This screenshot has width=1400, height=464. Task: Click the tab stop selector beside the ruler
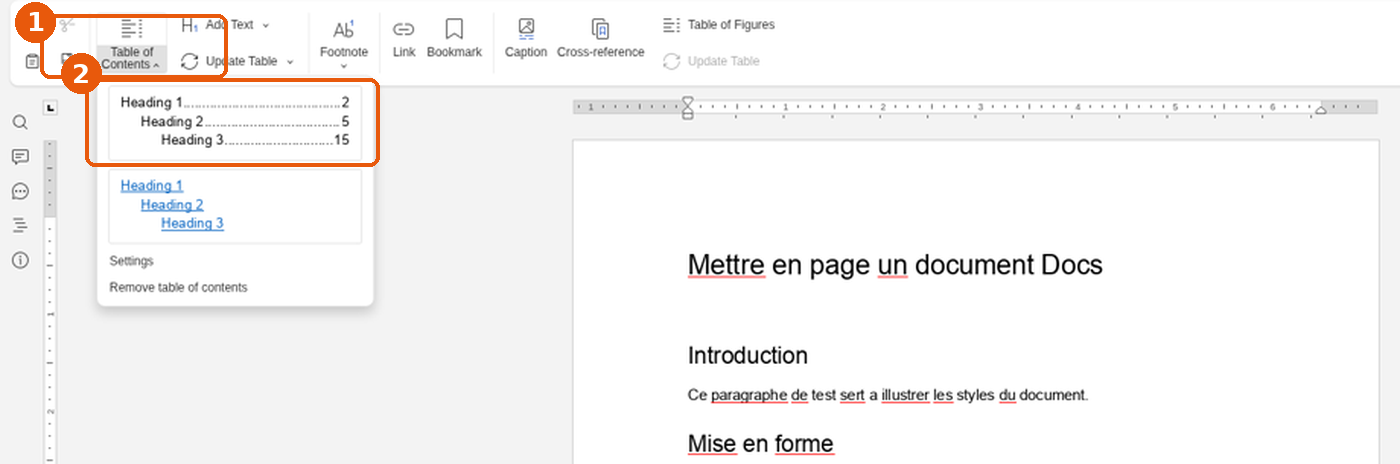pyautogui.click(x=51, y=107)
